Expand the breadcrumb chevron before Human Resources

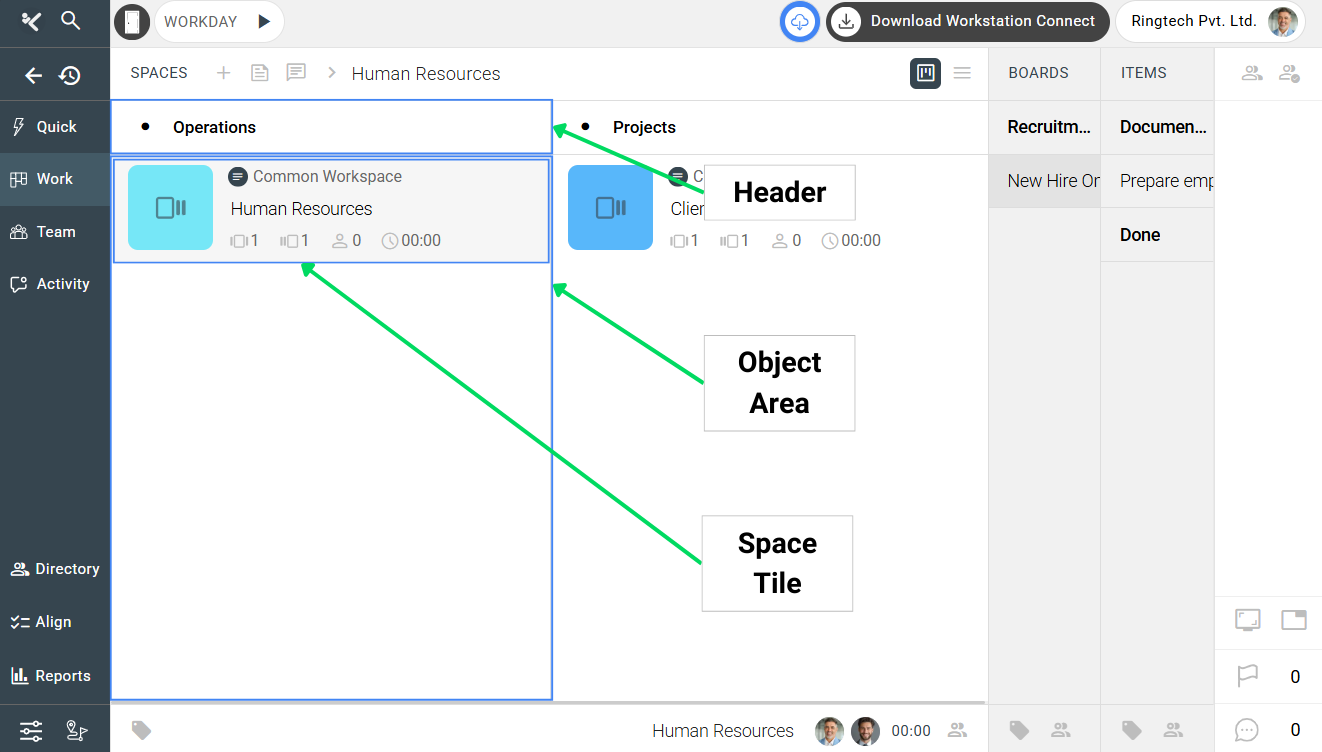coord(332,73)
